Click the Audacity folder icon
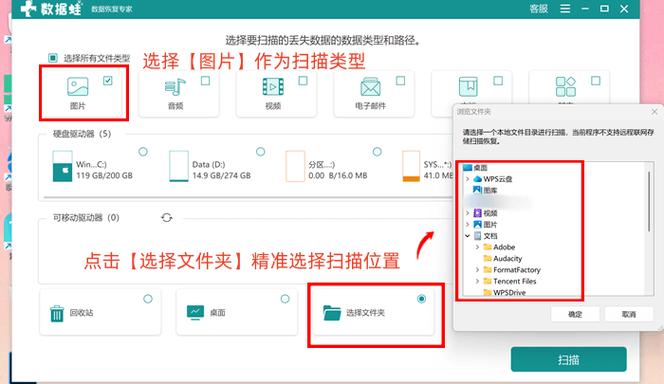Screen dimensions: 664x384 coord(487,258)
